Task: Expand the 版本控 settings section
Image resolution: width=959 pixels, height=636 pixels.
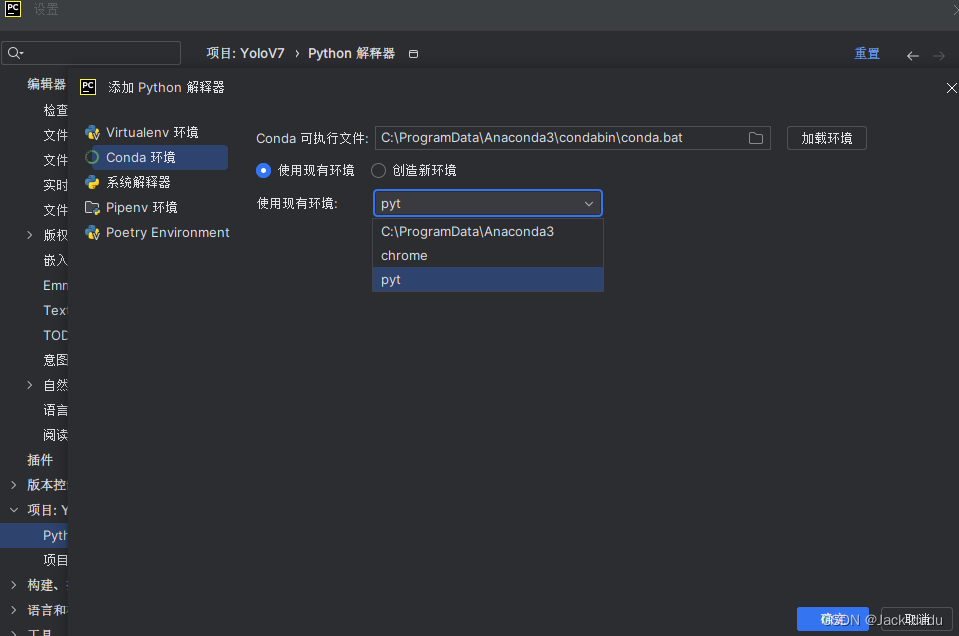Action: point(14,485)
